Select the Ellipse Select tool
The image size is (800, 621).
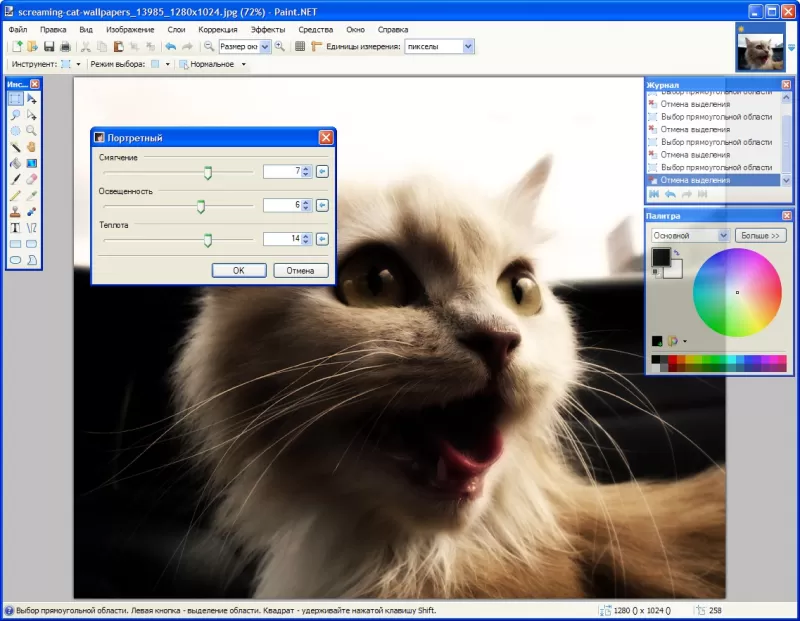(15, 131)
